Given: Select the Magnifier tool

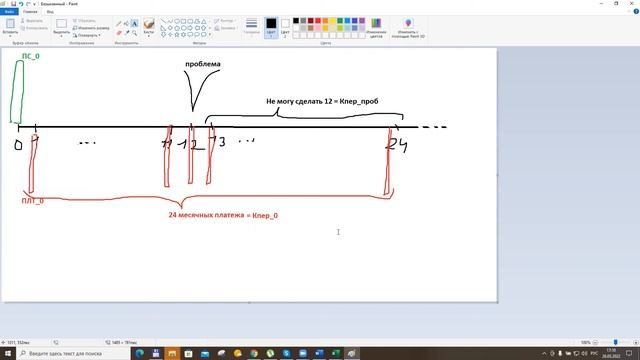Looking at the screenshot, I should (134, 33).
